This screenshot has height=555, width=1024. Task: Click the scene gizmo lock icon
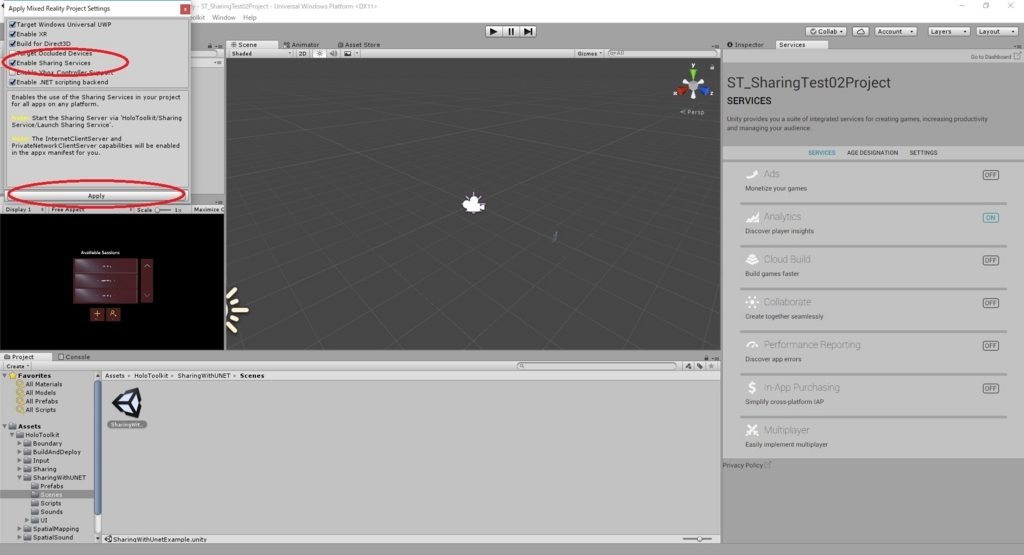pyautogui.click(x=712, y=67)
